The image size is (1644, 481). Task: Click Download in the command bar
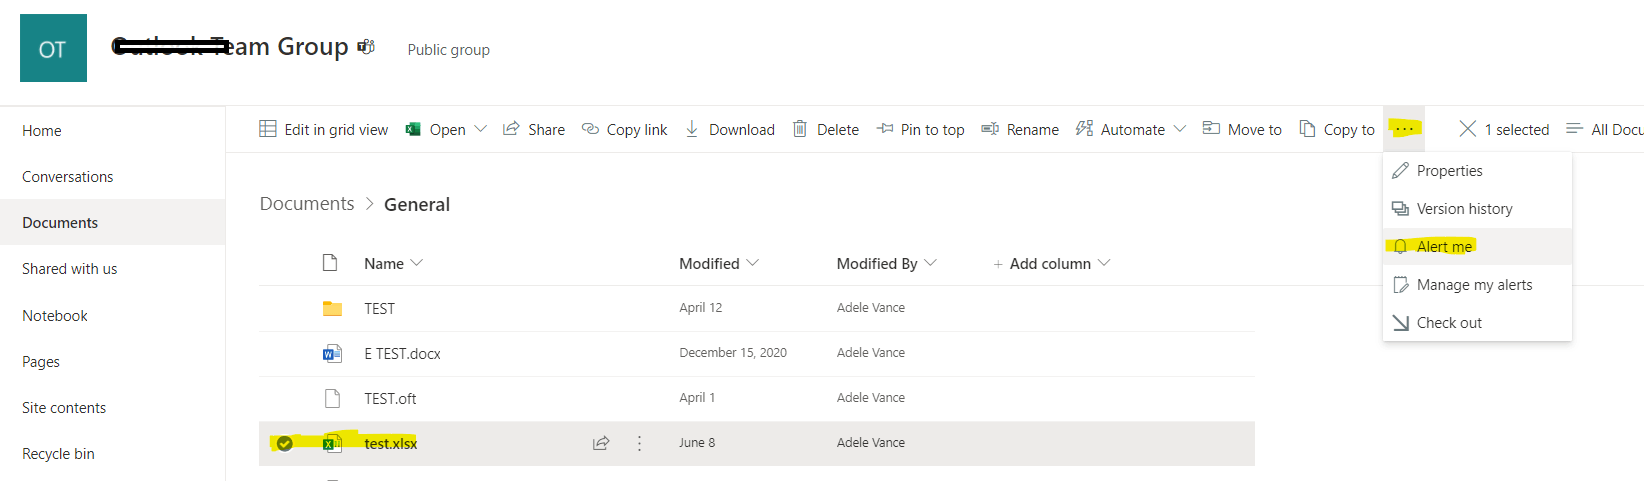(730, 129)
